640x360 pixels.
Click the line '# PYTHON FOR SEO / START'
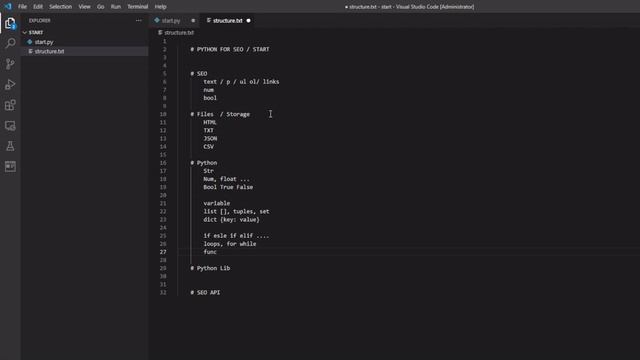230,49
